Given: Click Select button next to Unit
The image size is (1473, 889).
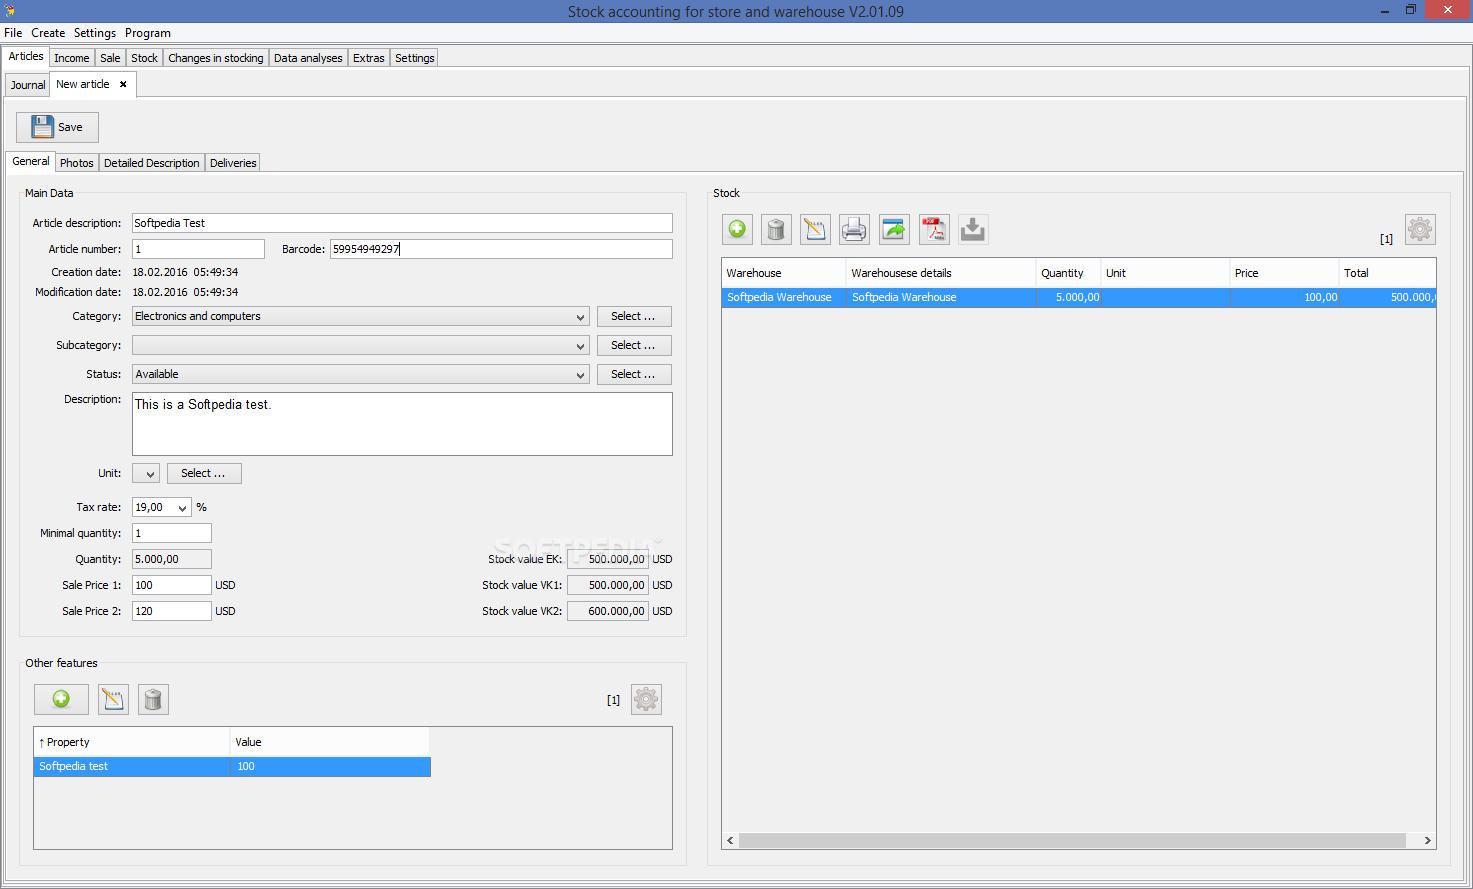Looking at the screenshot, I should pyautogui.click(x=204, y=474).
